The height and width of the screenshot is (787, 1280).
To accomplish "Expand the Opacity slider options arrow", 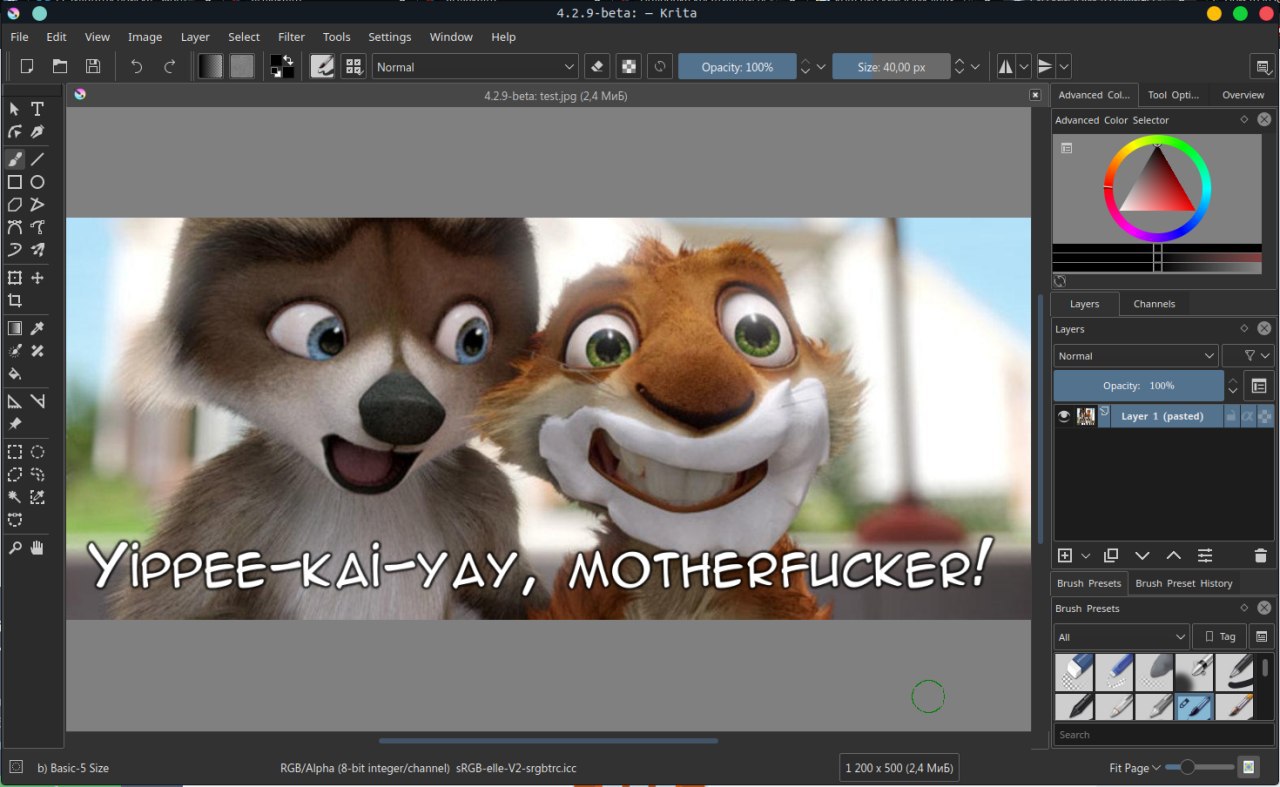I will click(x=822, y=67).
